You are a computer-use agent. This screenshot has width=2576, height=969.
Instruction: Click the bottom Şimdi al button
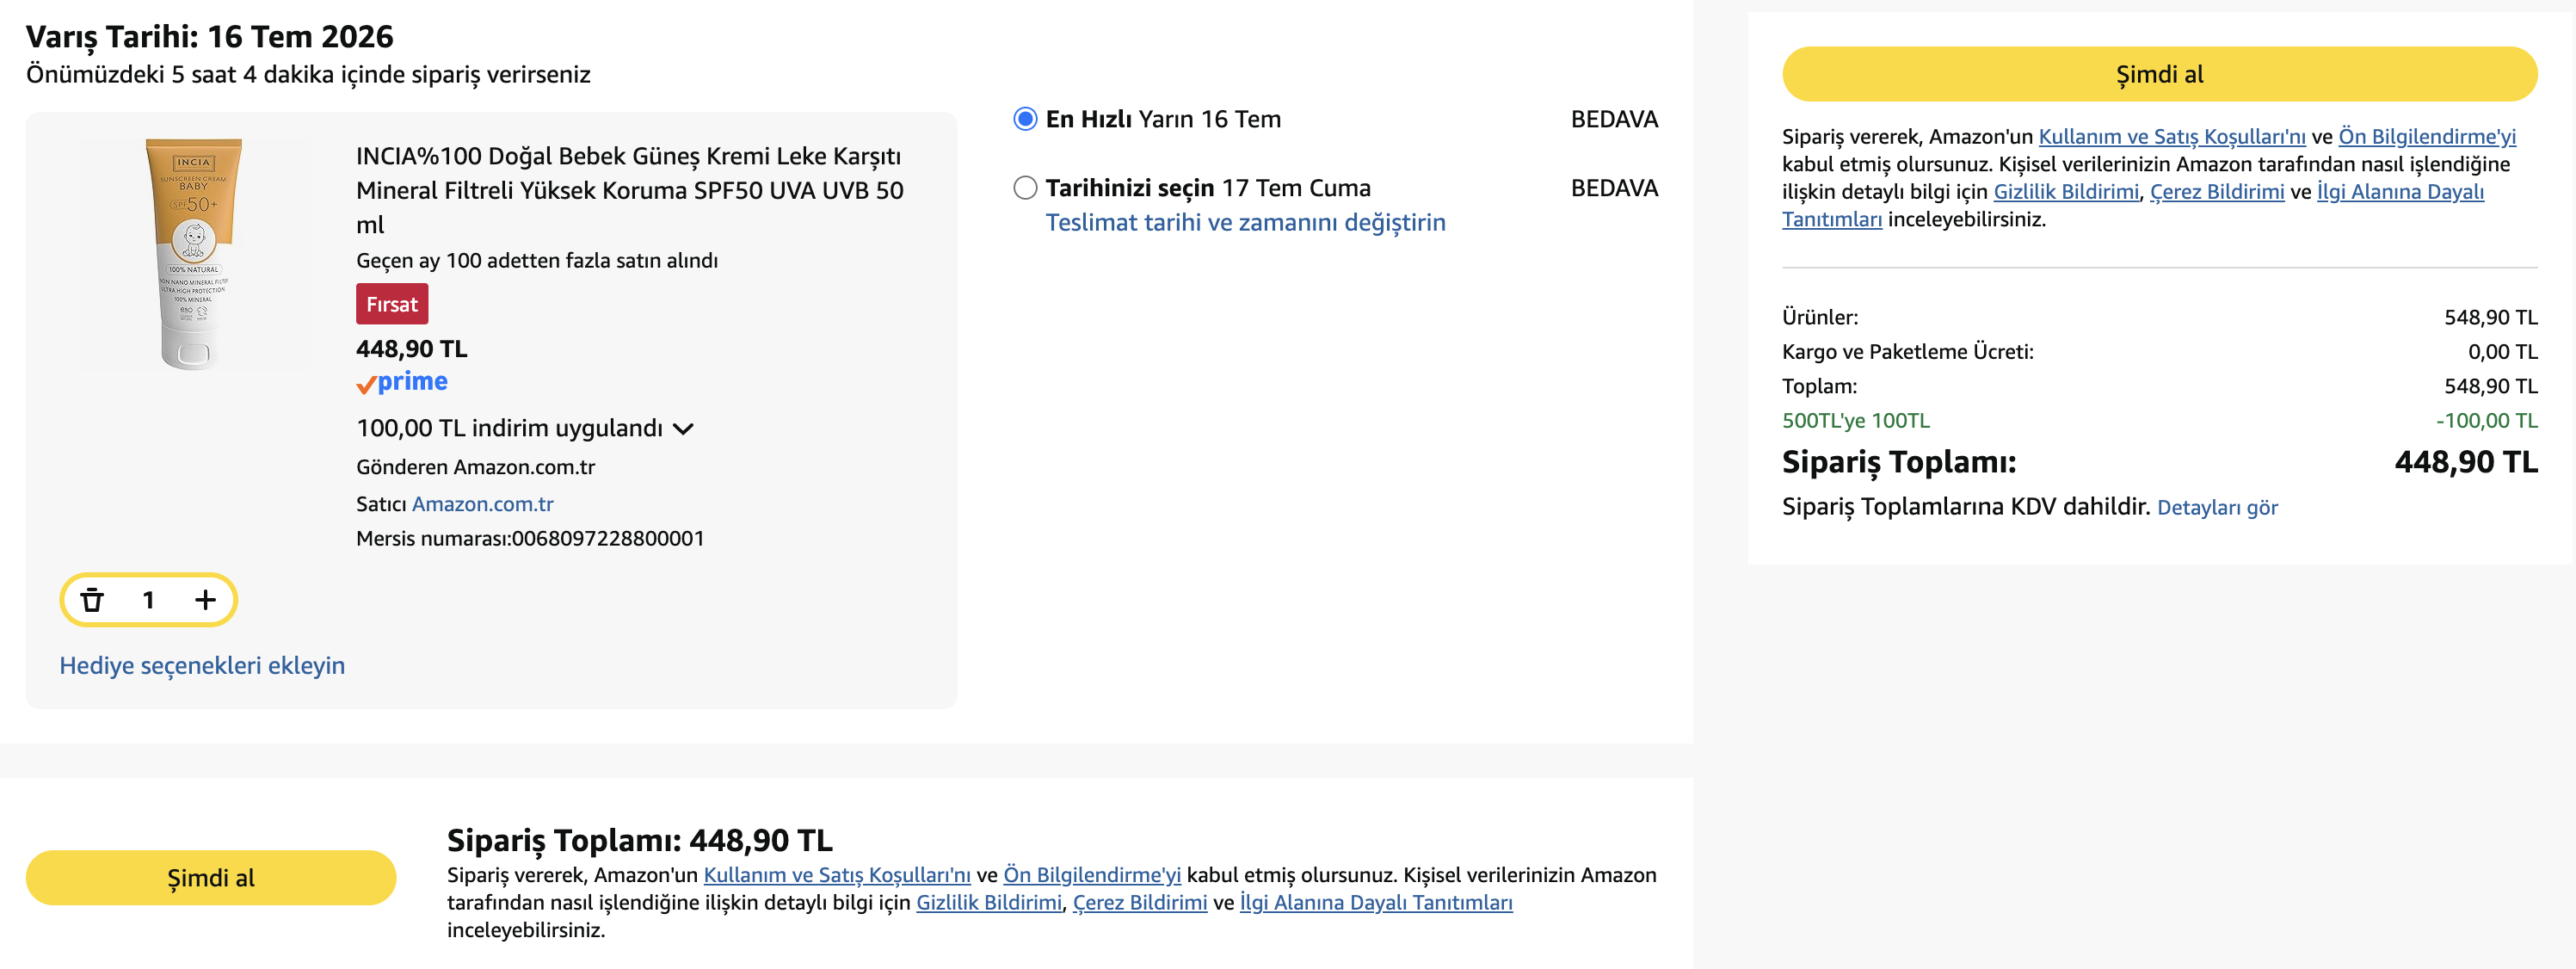[211, 877]
